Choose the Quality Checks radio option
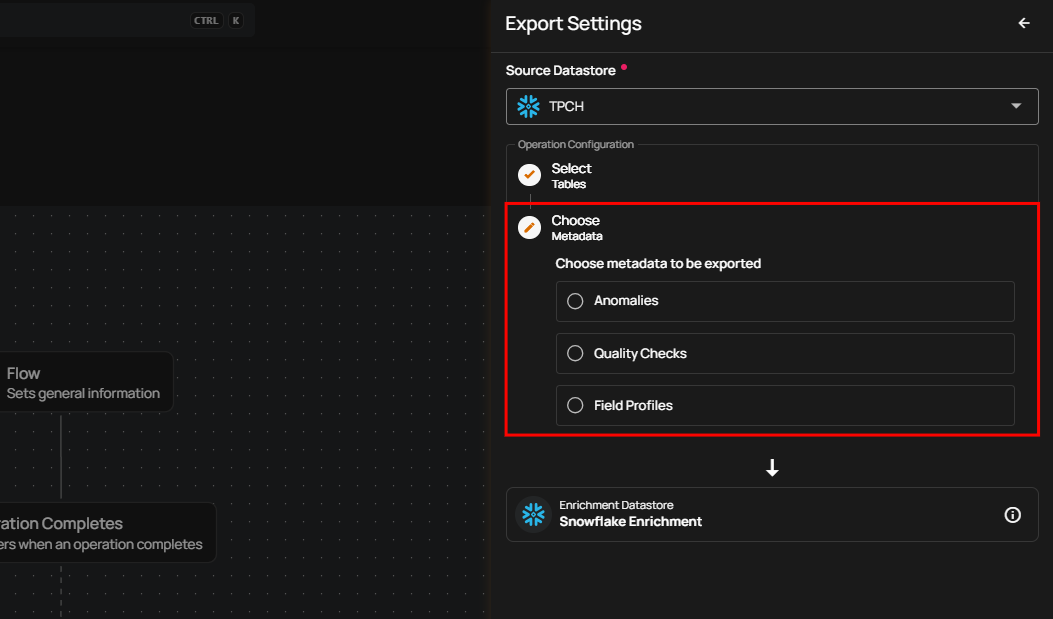This screenshot has width=1053, height=619. coord(575,353)
